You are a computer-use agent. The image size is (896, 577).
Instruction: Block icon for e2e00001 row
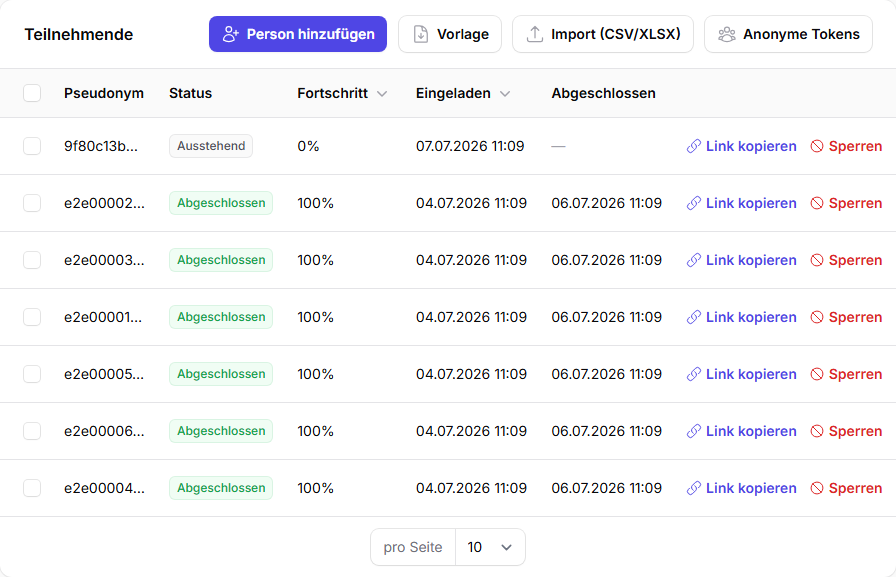817,318
